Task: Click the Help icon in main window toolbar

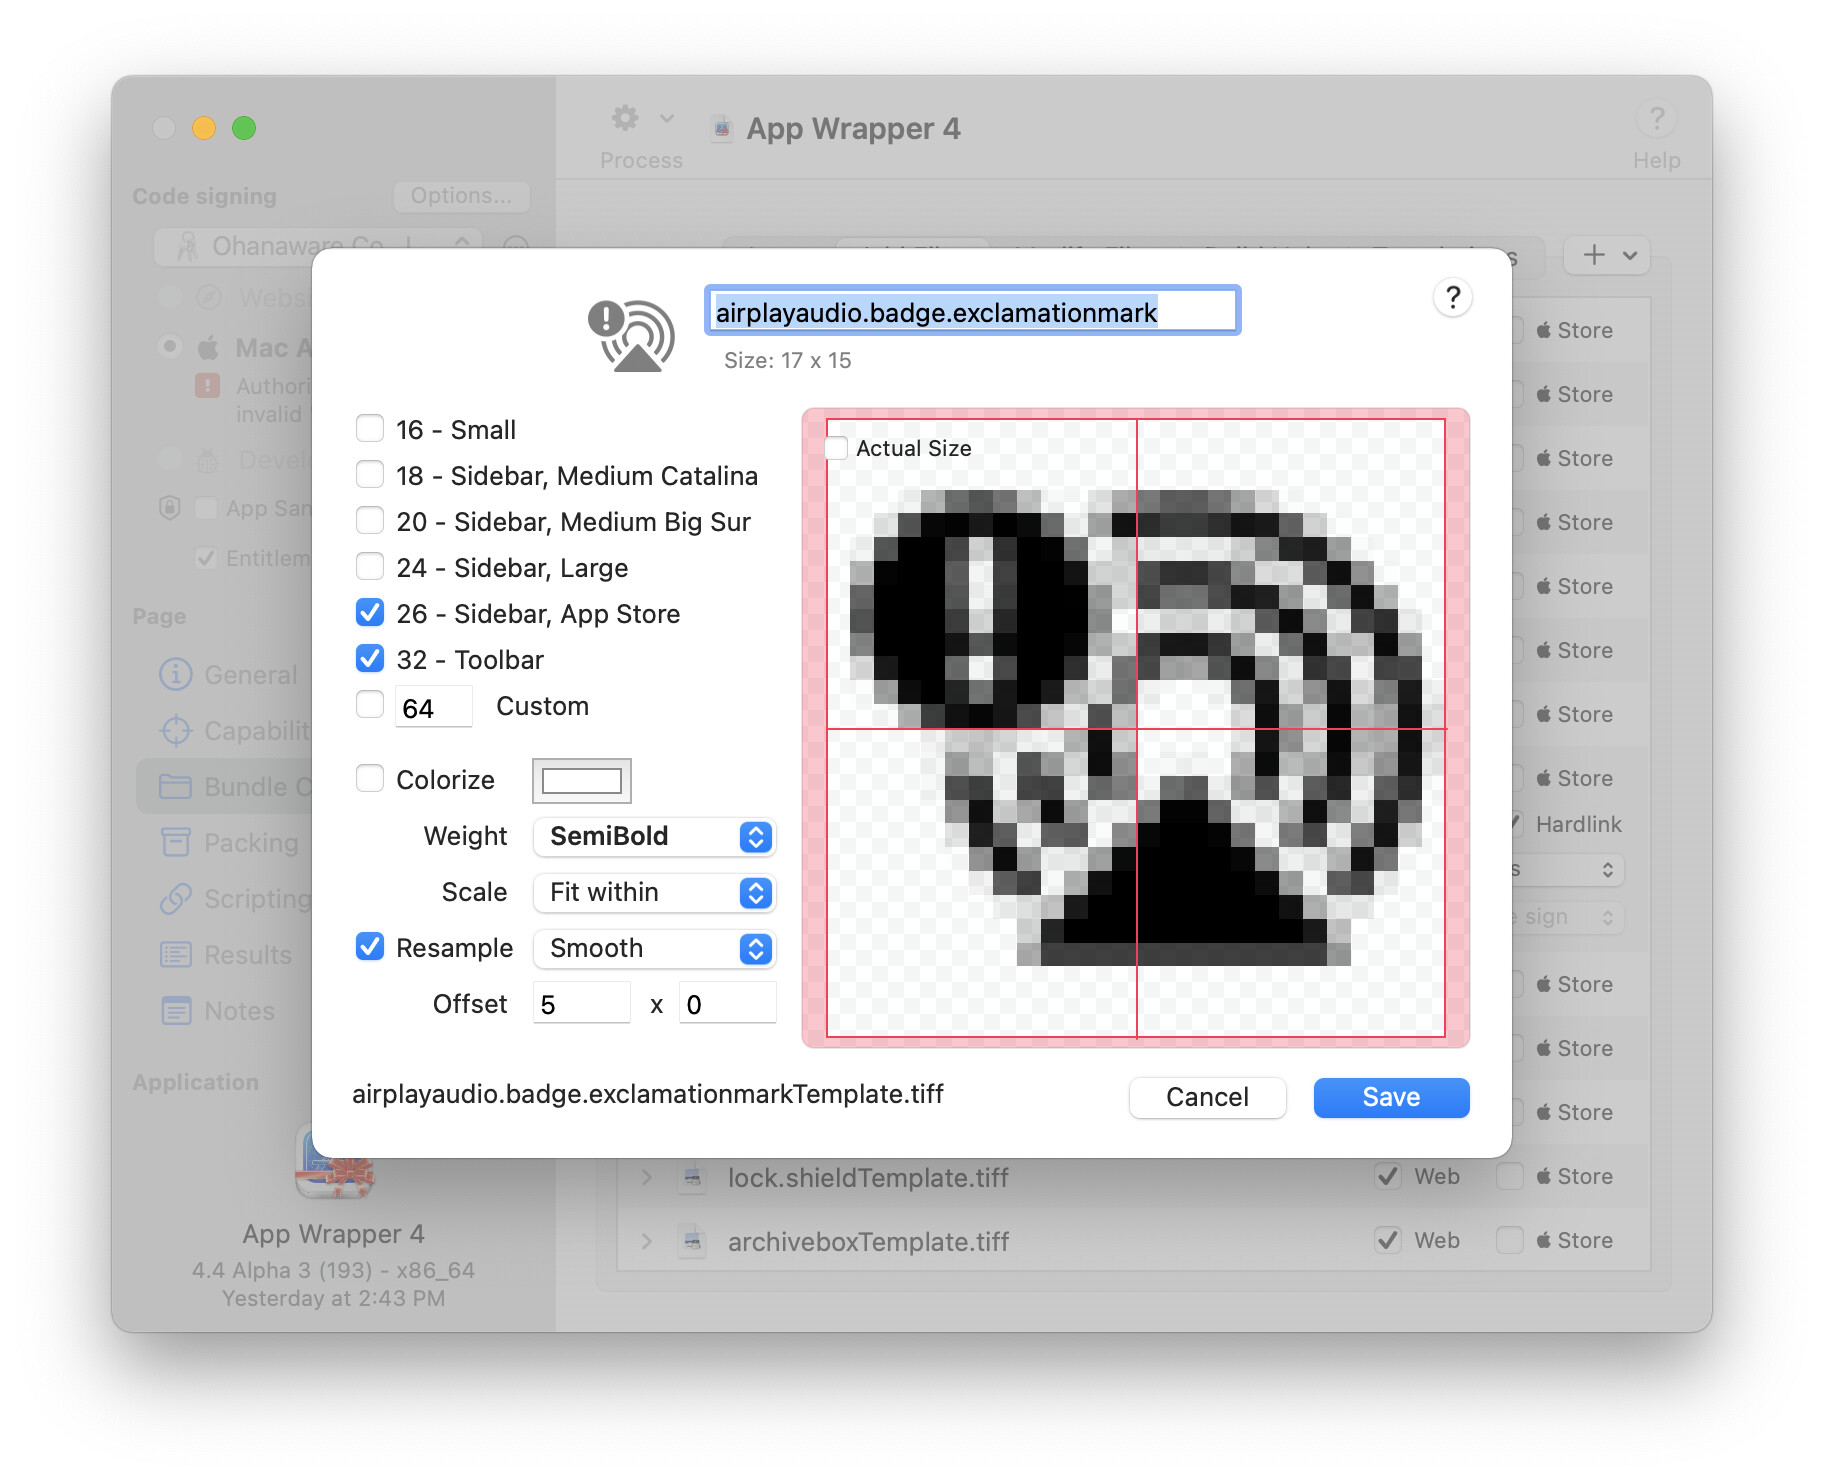Action: coord(1656,119)
